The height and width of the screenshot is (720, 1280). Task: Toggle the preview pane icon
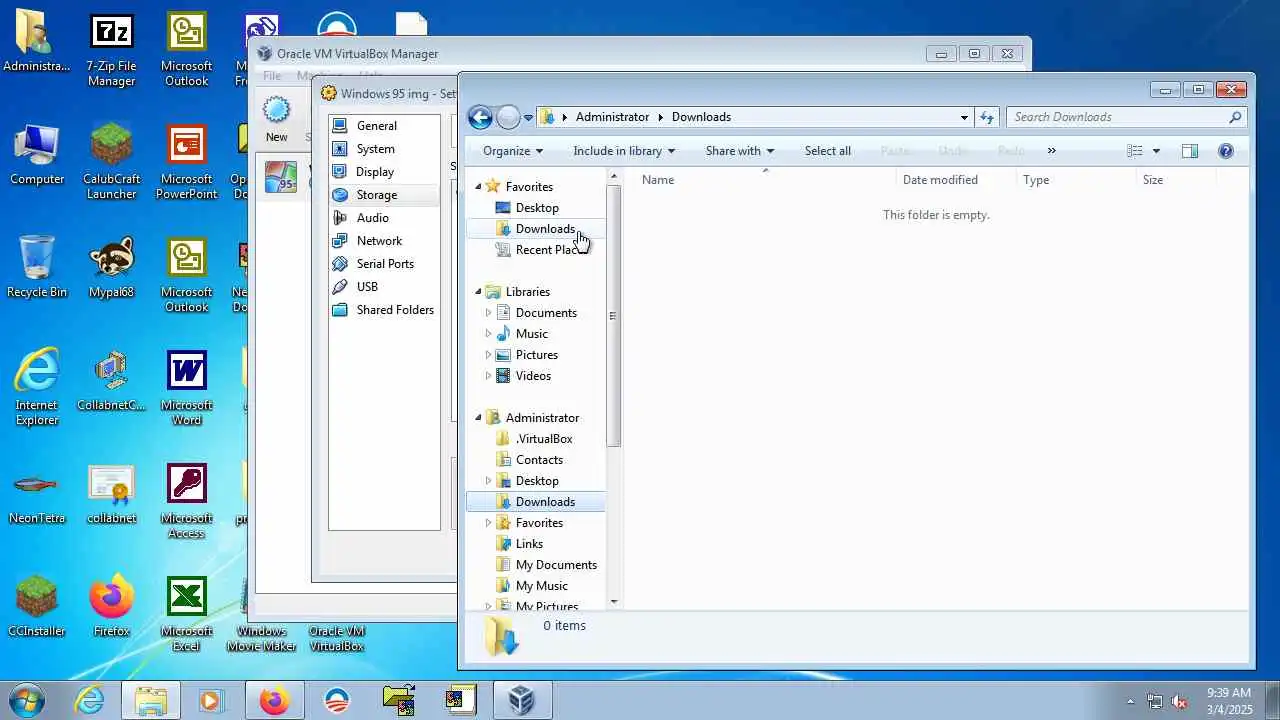point(1190,151)
